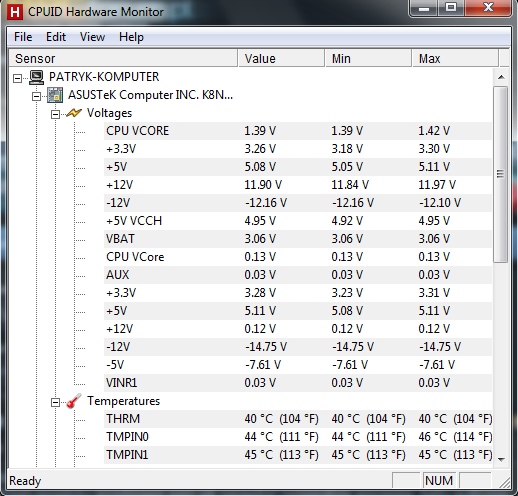This screenshot has height=496, width=518.
Task: Click the 11.97 V max cell
Action: pyautogui.click(x=437, y=185)
